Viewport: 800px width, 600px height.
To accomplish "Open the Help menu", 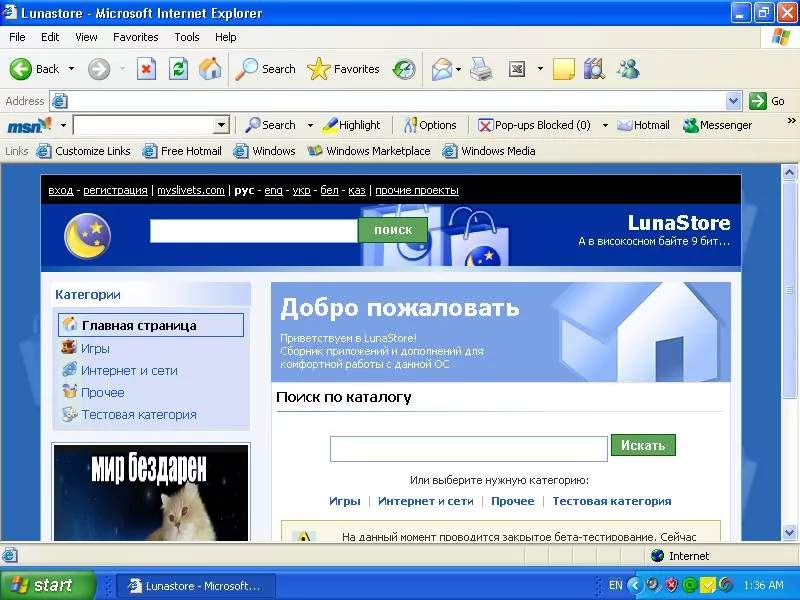I will (226, 37).
